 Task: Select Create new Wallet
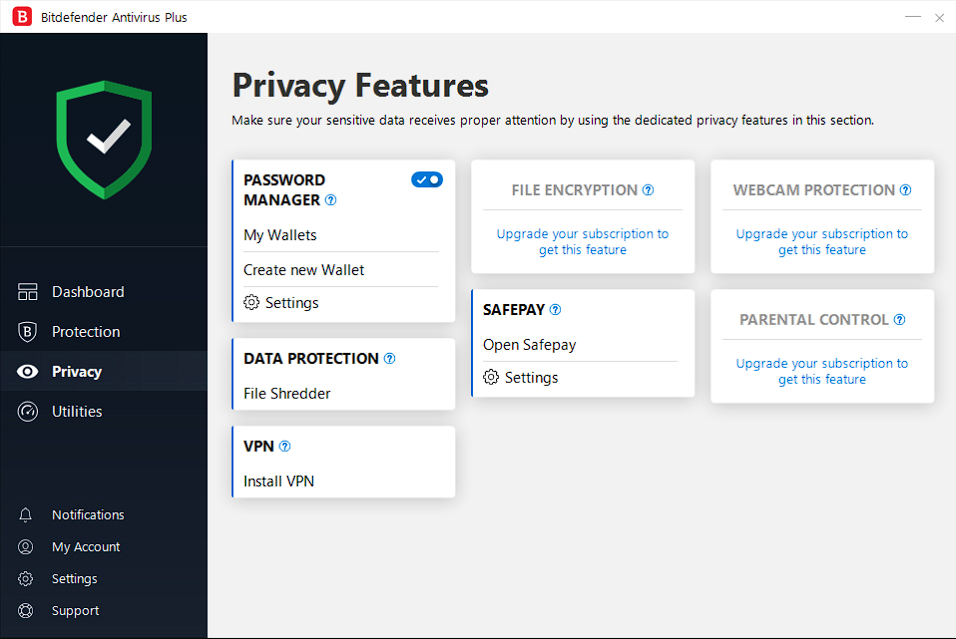point(304,270)
